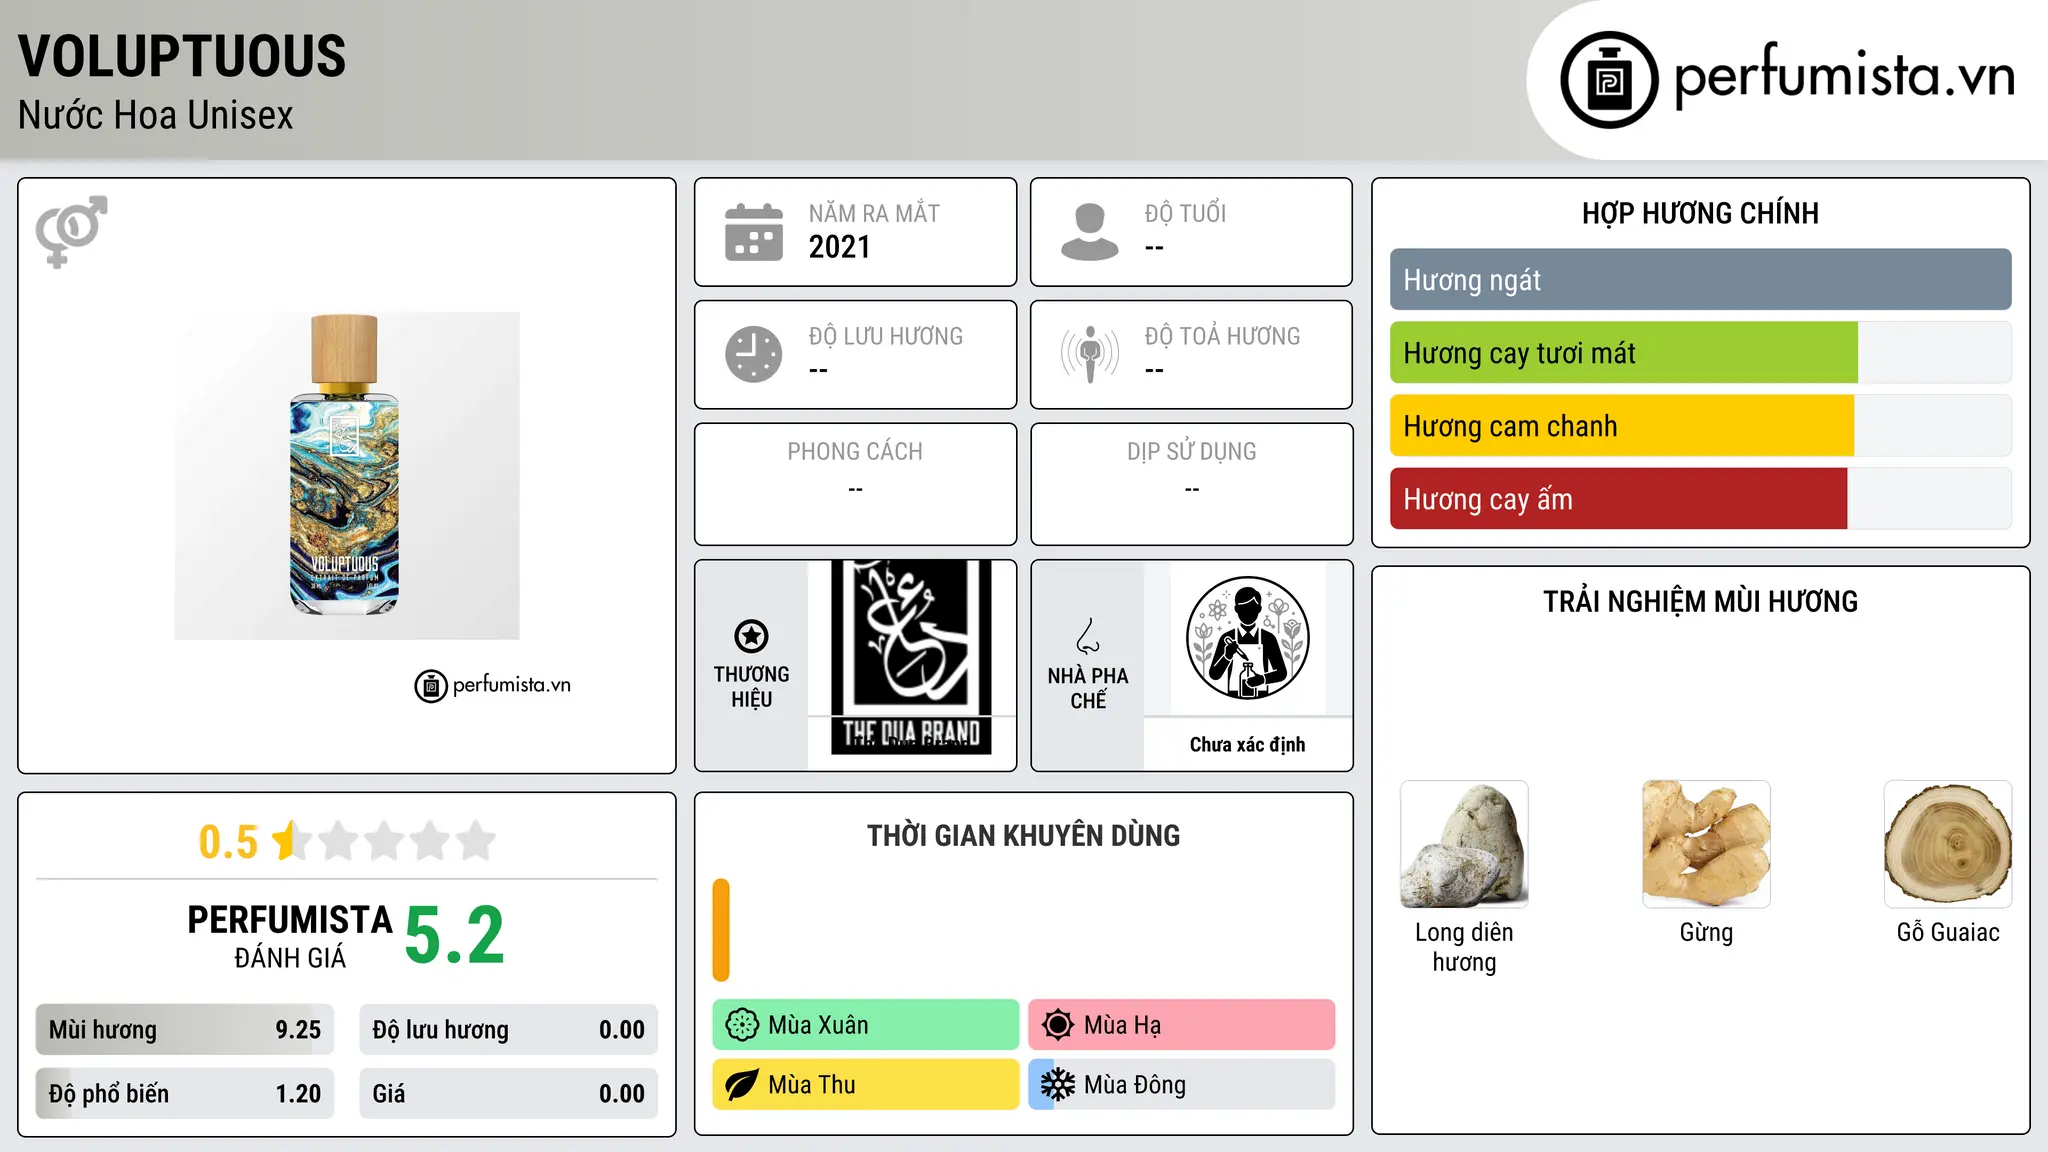
Task: Click the ĐỘ TUỔI label
Action: click(1185, 213)
